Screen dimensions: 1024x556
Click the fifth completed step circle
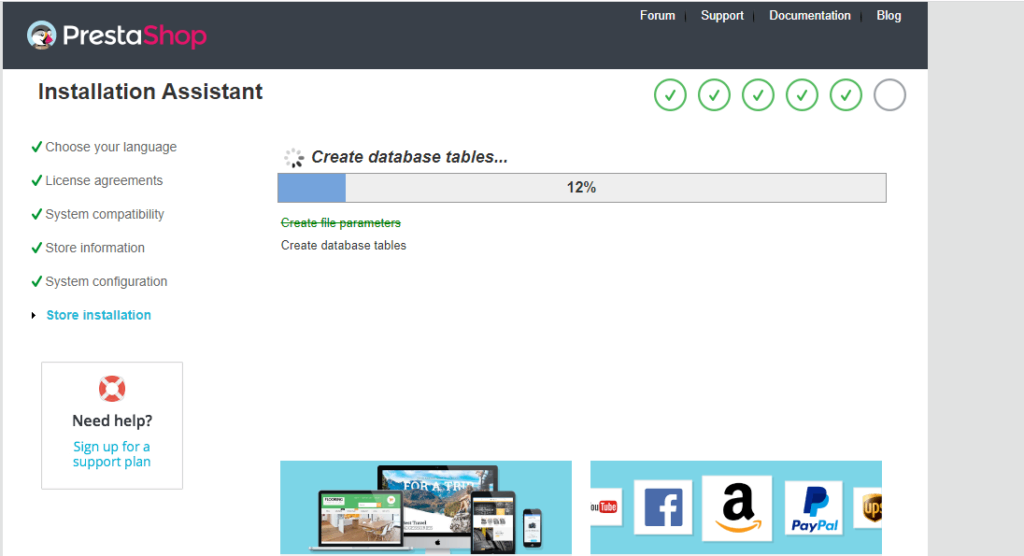(x=846, y=95)
